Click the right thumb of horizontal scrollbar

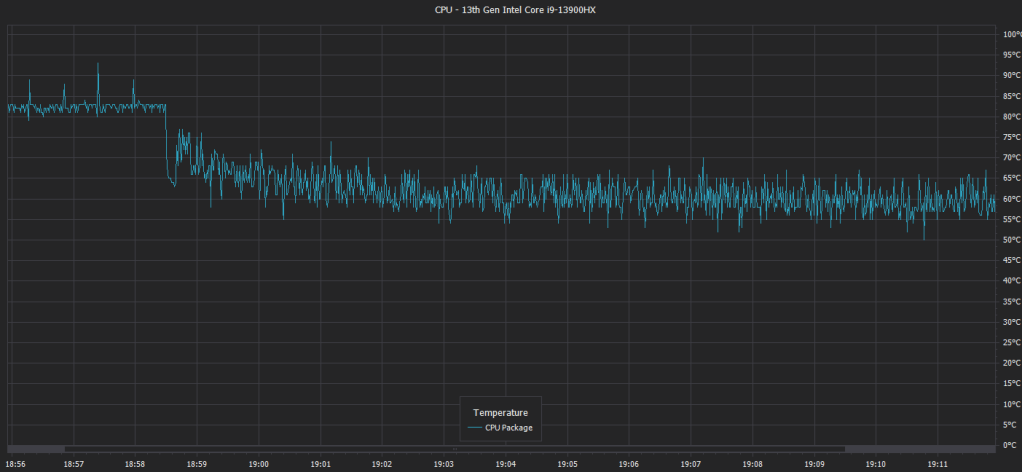point(918,448)
